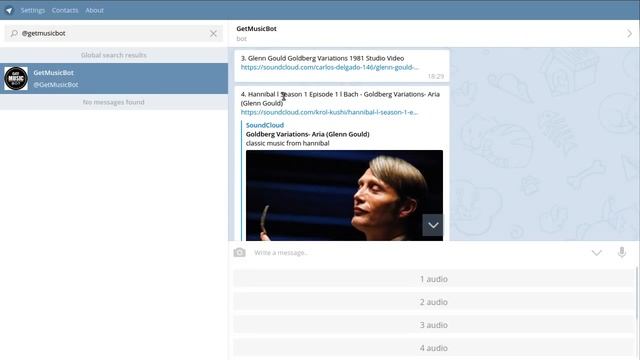Record a voice message with microphone icon
The image size is (640, 360).
[x=622, y=253]
